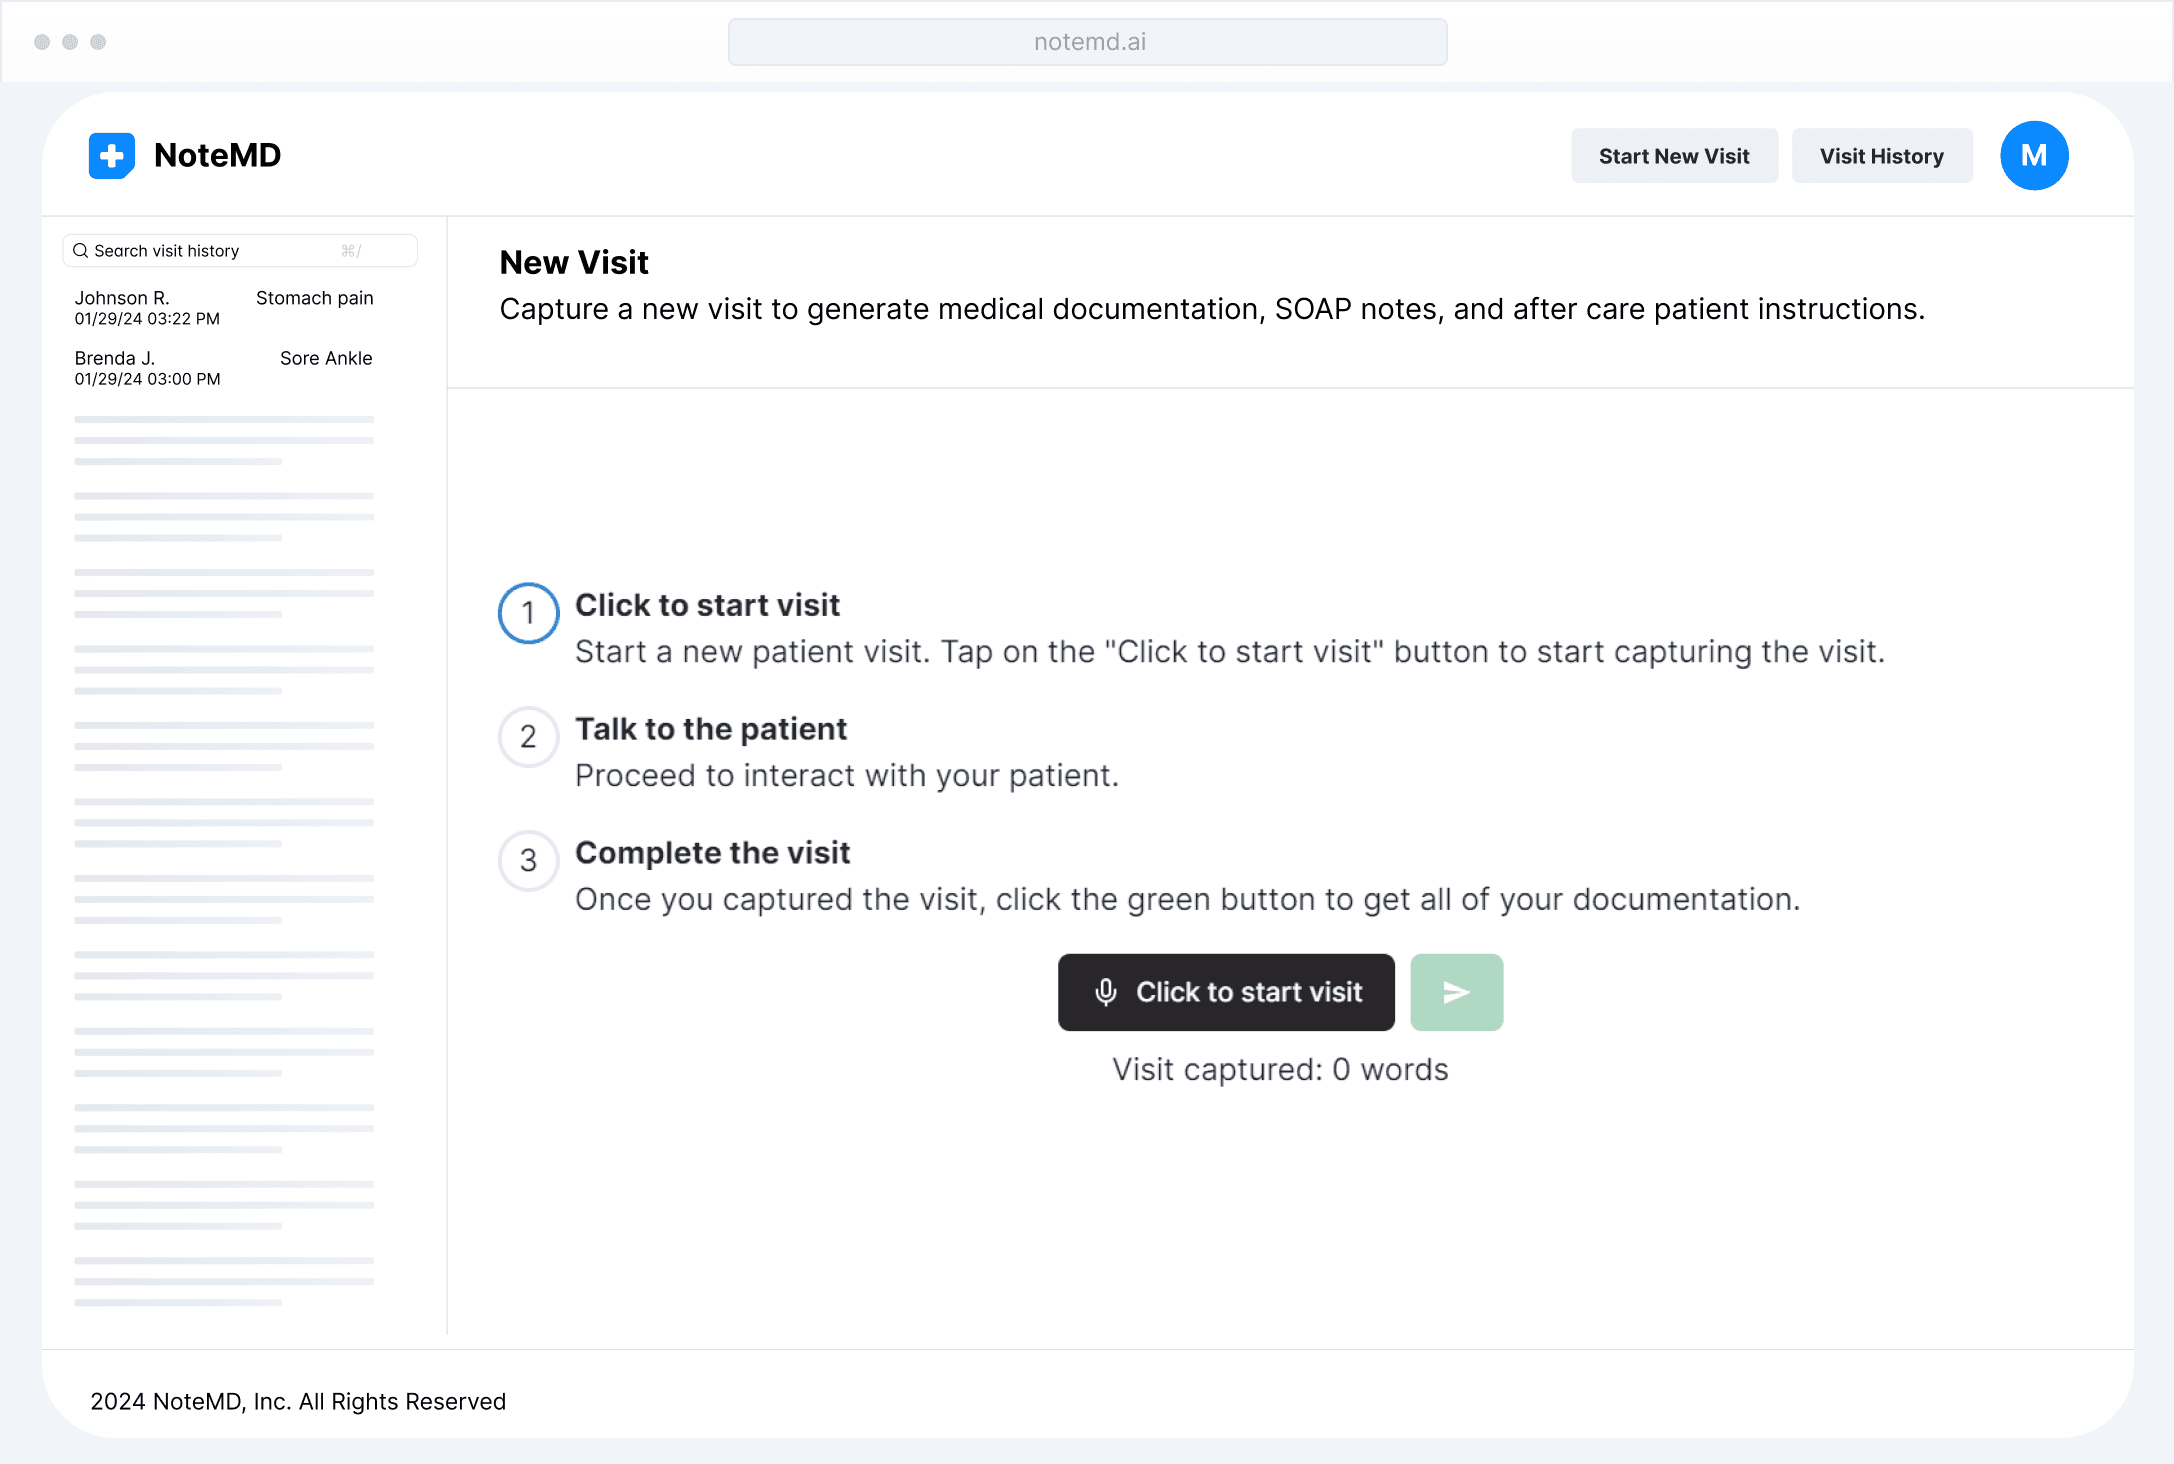The height and width of the screenshot is (1464, 2174).
Task: Click the step 1 circle indicator
Action: point(528,613)
